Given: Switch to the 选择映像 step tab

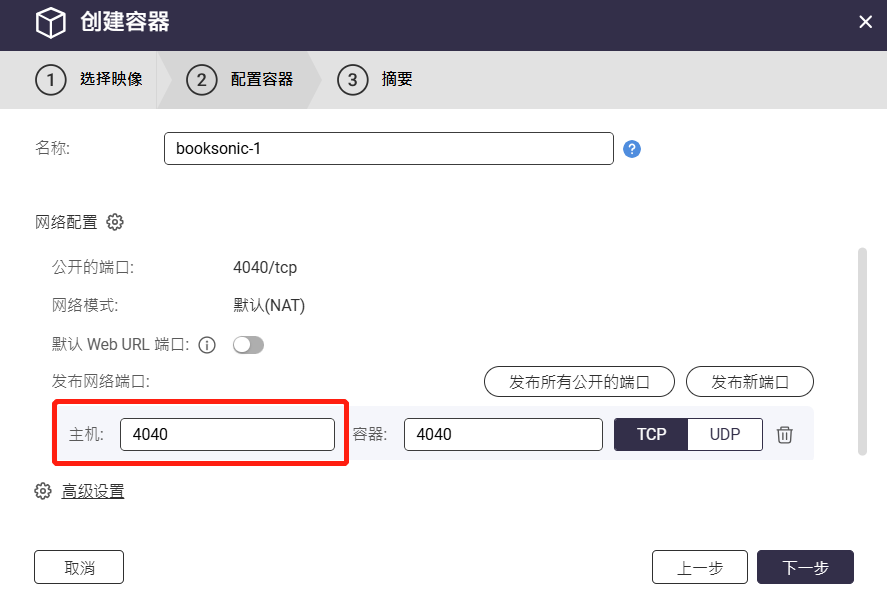Looking at the screenshot, I should click(112, 80).
